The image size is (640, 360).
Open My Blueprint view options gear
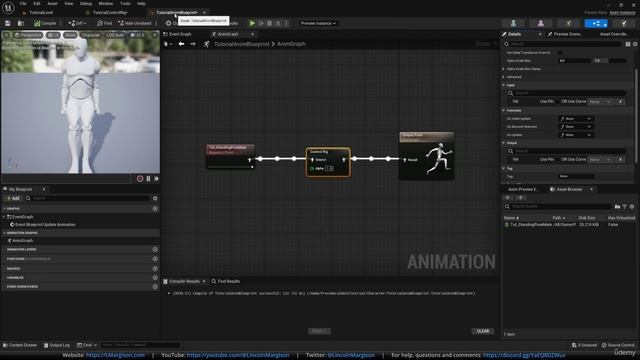[x=155, y=198]
